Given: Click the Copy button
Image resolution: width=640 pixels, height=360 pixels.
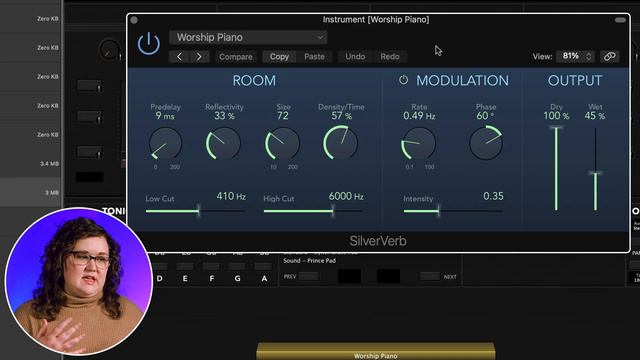Looking at the screenshot, I should point(279,57).
